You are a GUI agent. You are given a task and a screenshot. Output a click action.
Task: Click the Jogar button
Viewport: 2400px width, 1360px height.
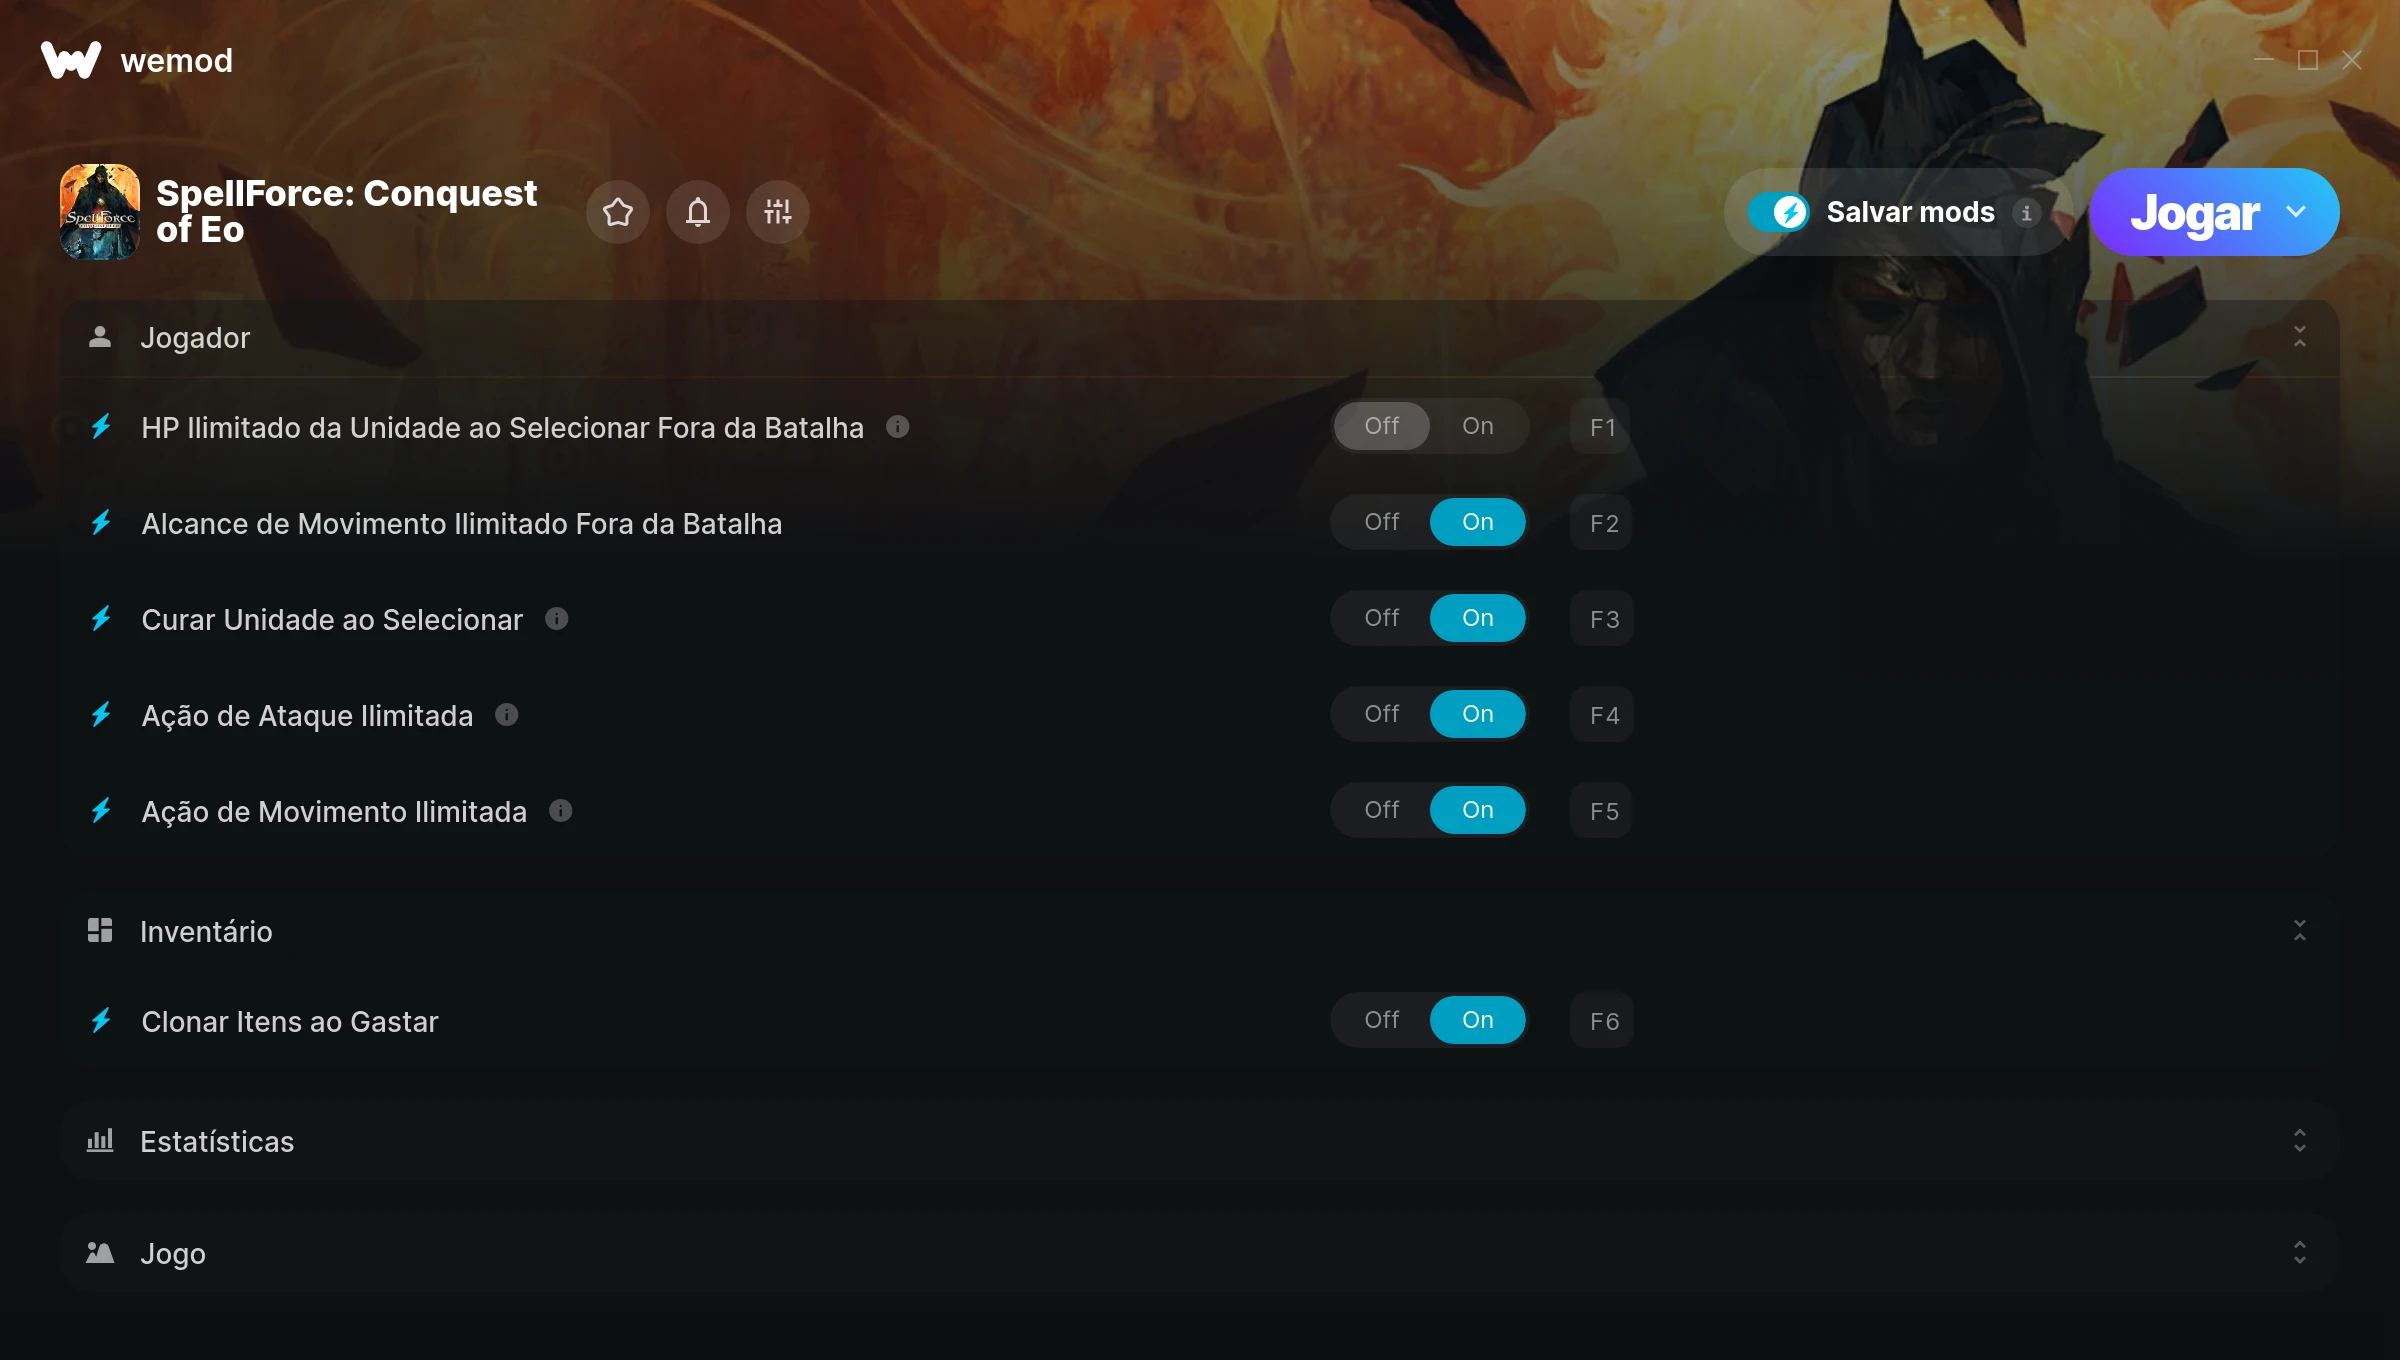[2195, 212]
